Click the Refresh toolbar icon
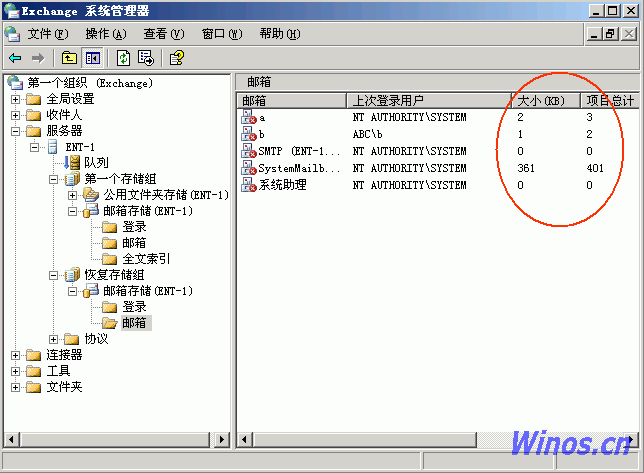Screen dimensions: 644x473 123,58
